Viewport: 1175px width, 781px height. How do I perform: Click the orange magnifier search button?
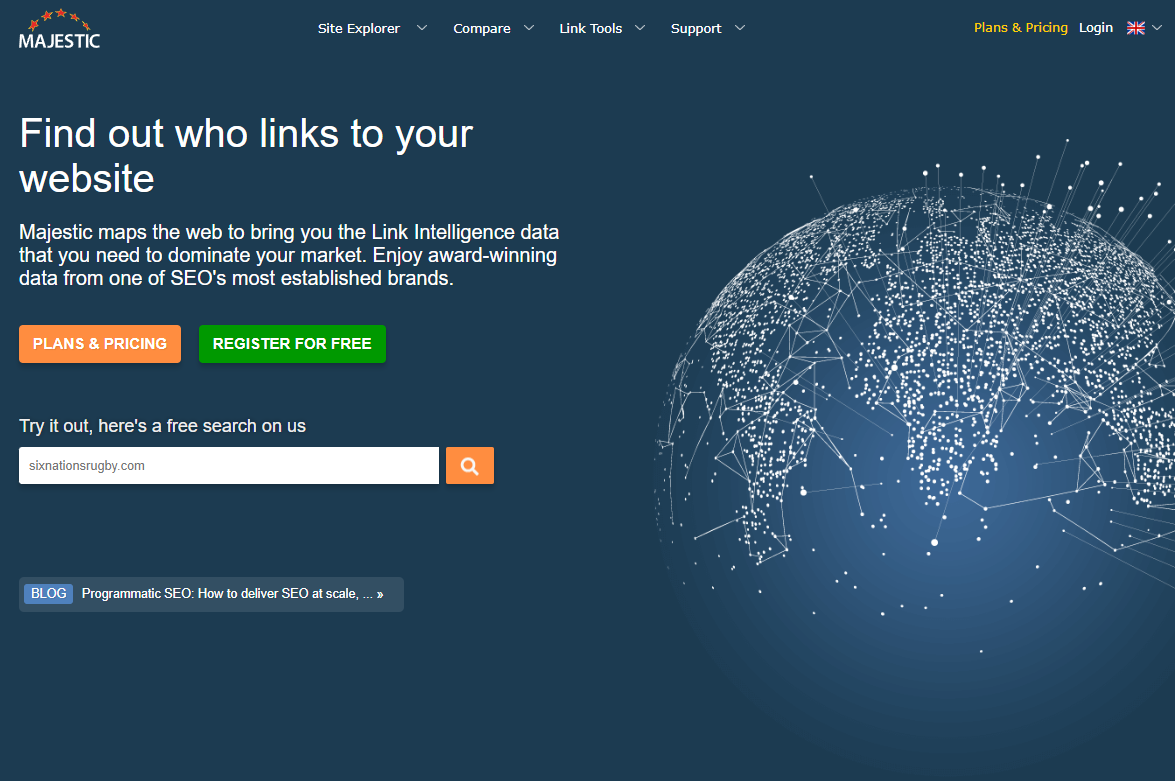tap(470, 465)
